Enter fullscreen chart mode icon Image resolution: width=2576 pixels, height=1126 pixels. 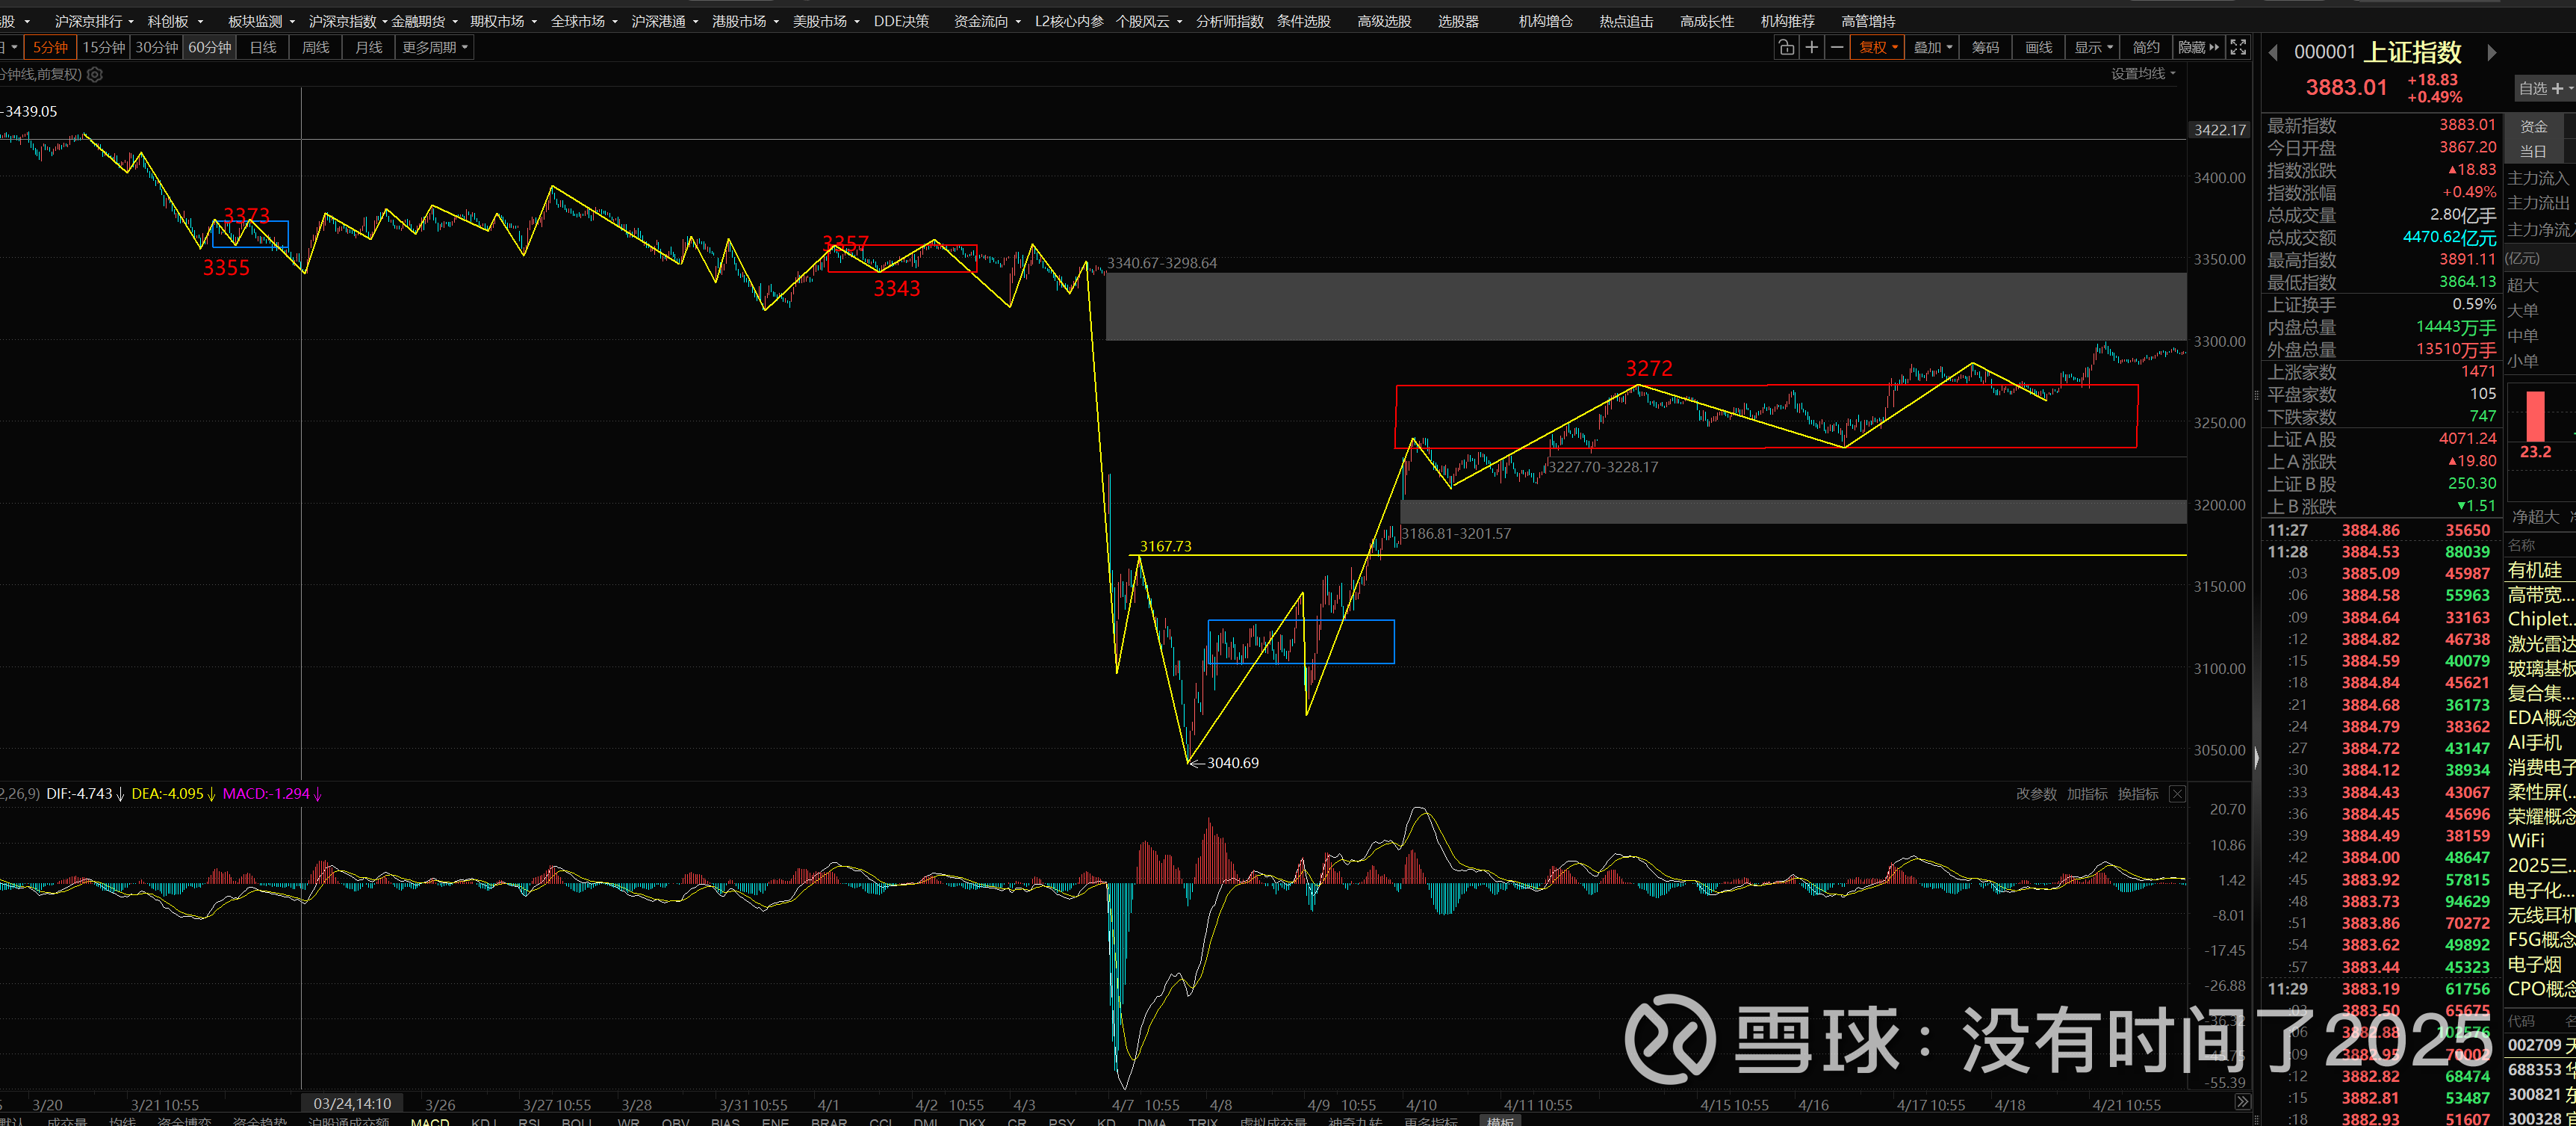pyautogui.click(x=2239, y=47)
